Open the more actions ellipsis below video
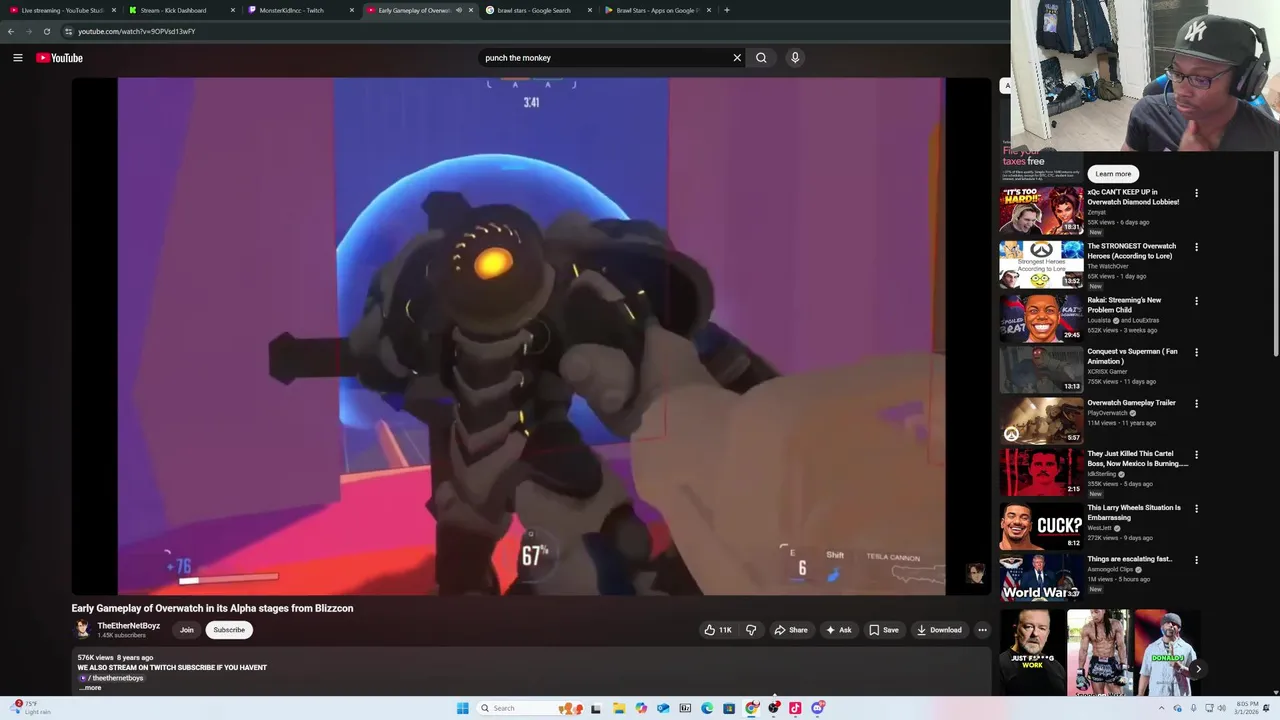 pos(982,630)
